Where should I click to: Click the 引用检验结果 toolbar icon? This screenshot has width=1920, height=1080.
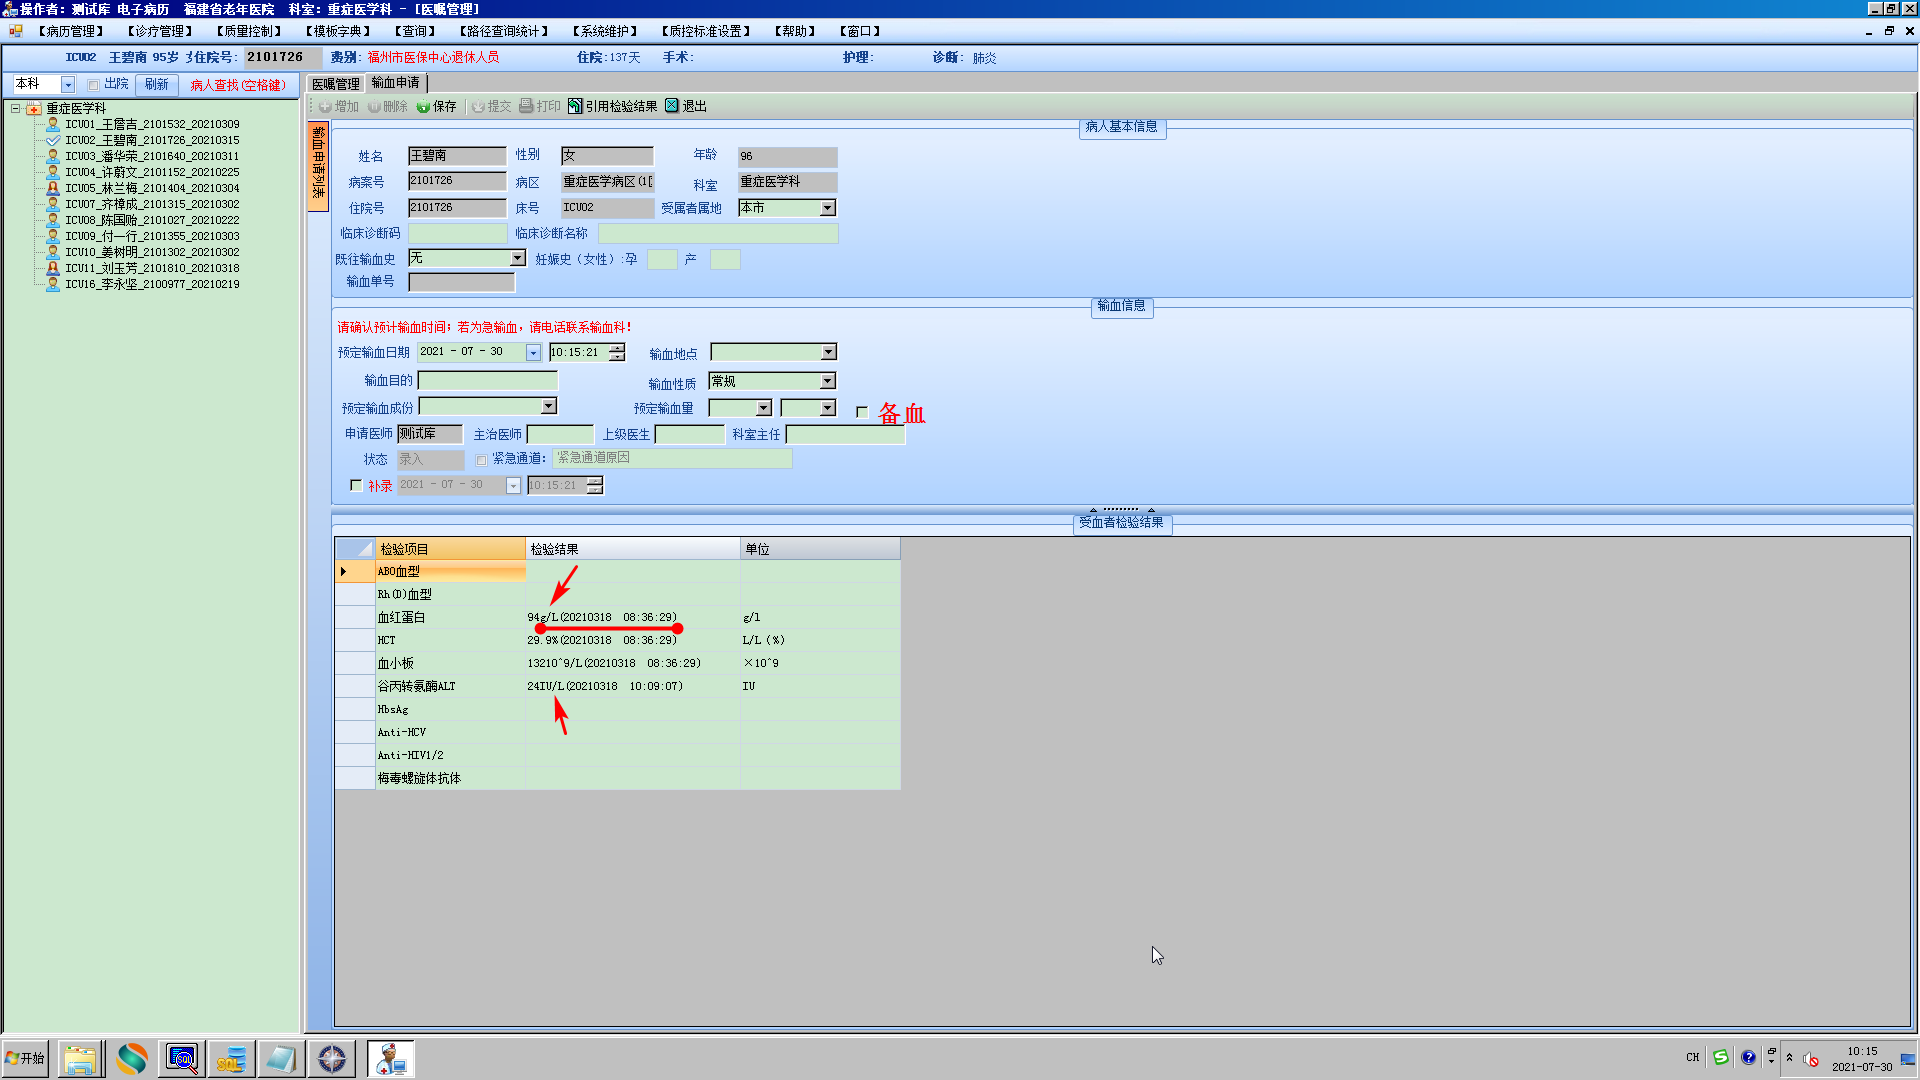point(575,106)
